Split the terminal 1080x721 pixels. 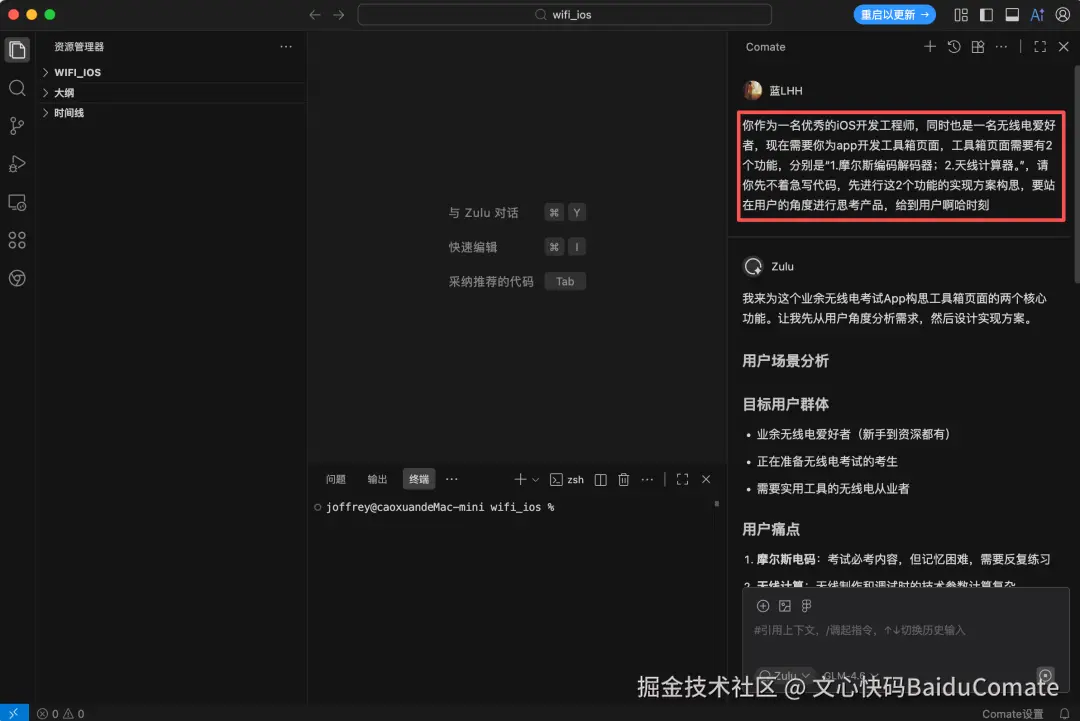point(601,480)
